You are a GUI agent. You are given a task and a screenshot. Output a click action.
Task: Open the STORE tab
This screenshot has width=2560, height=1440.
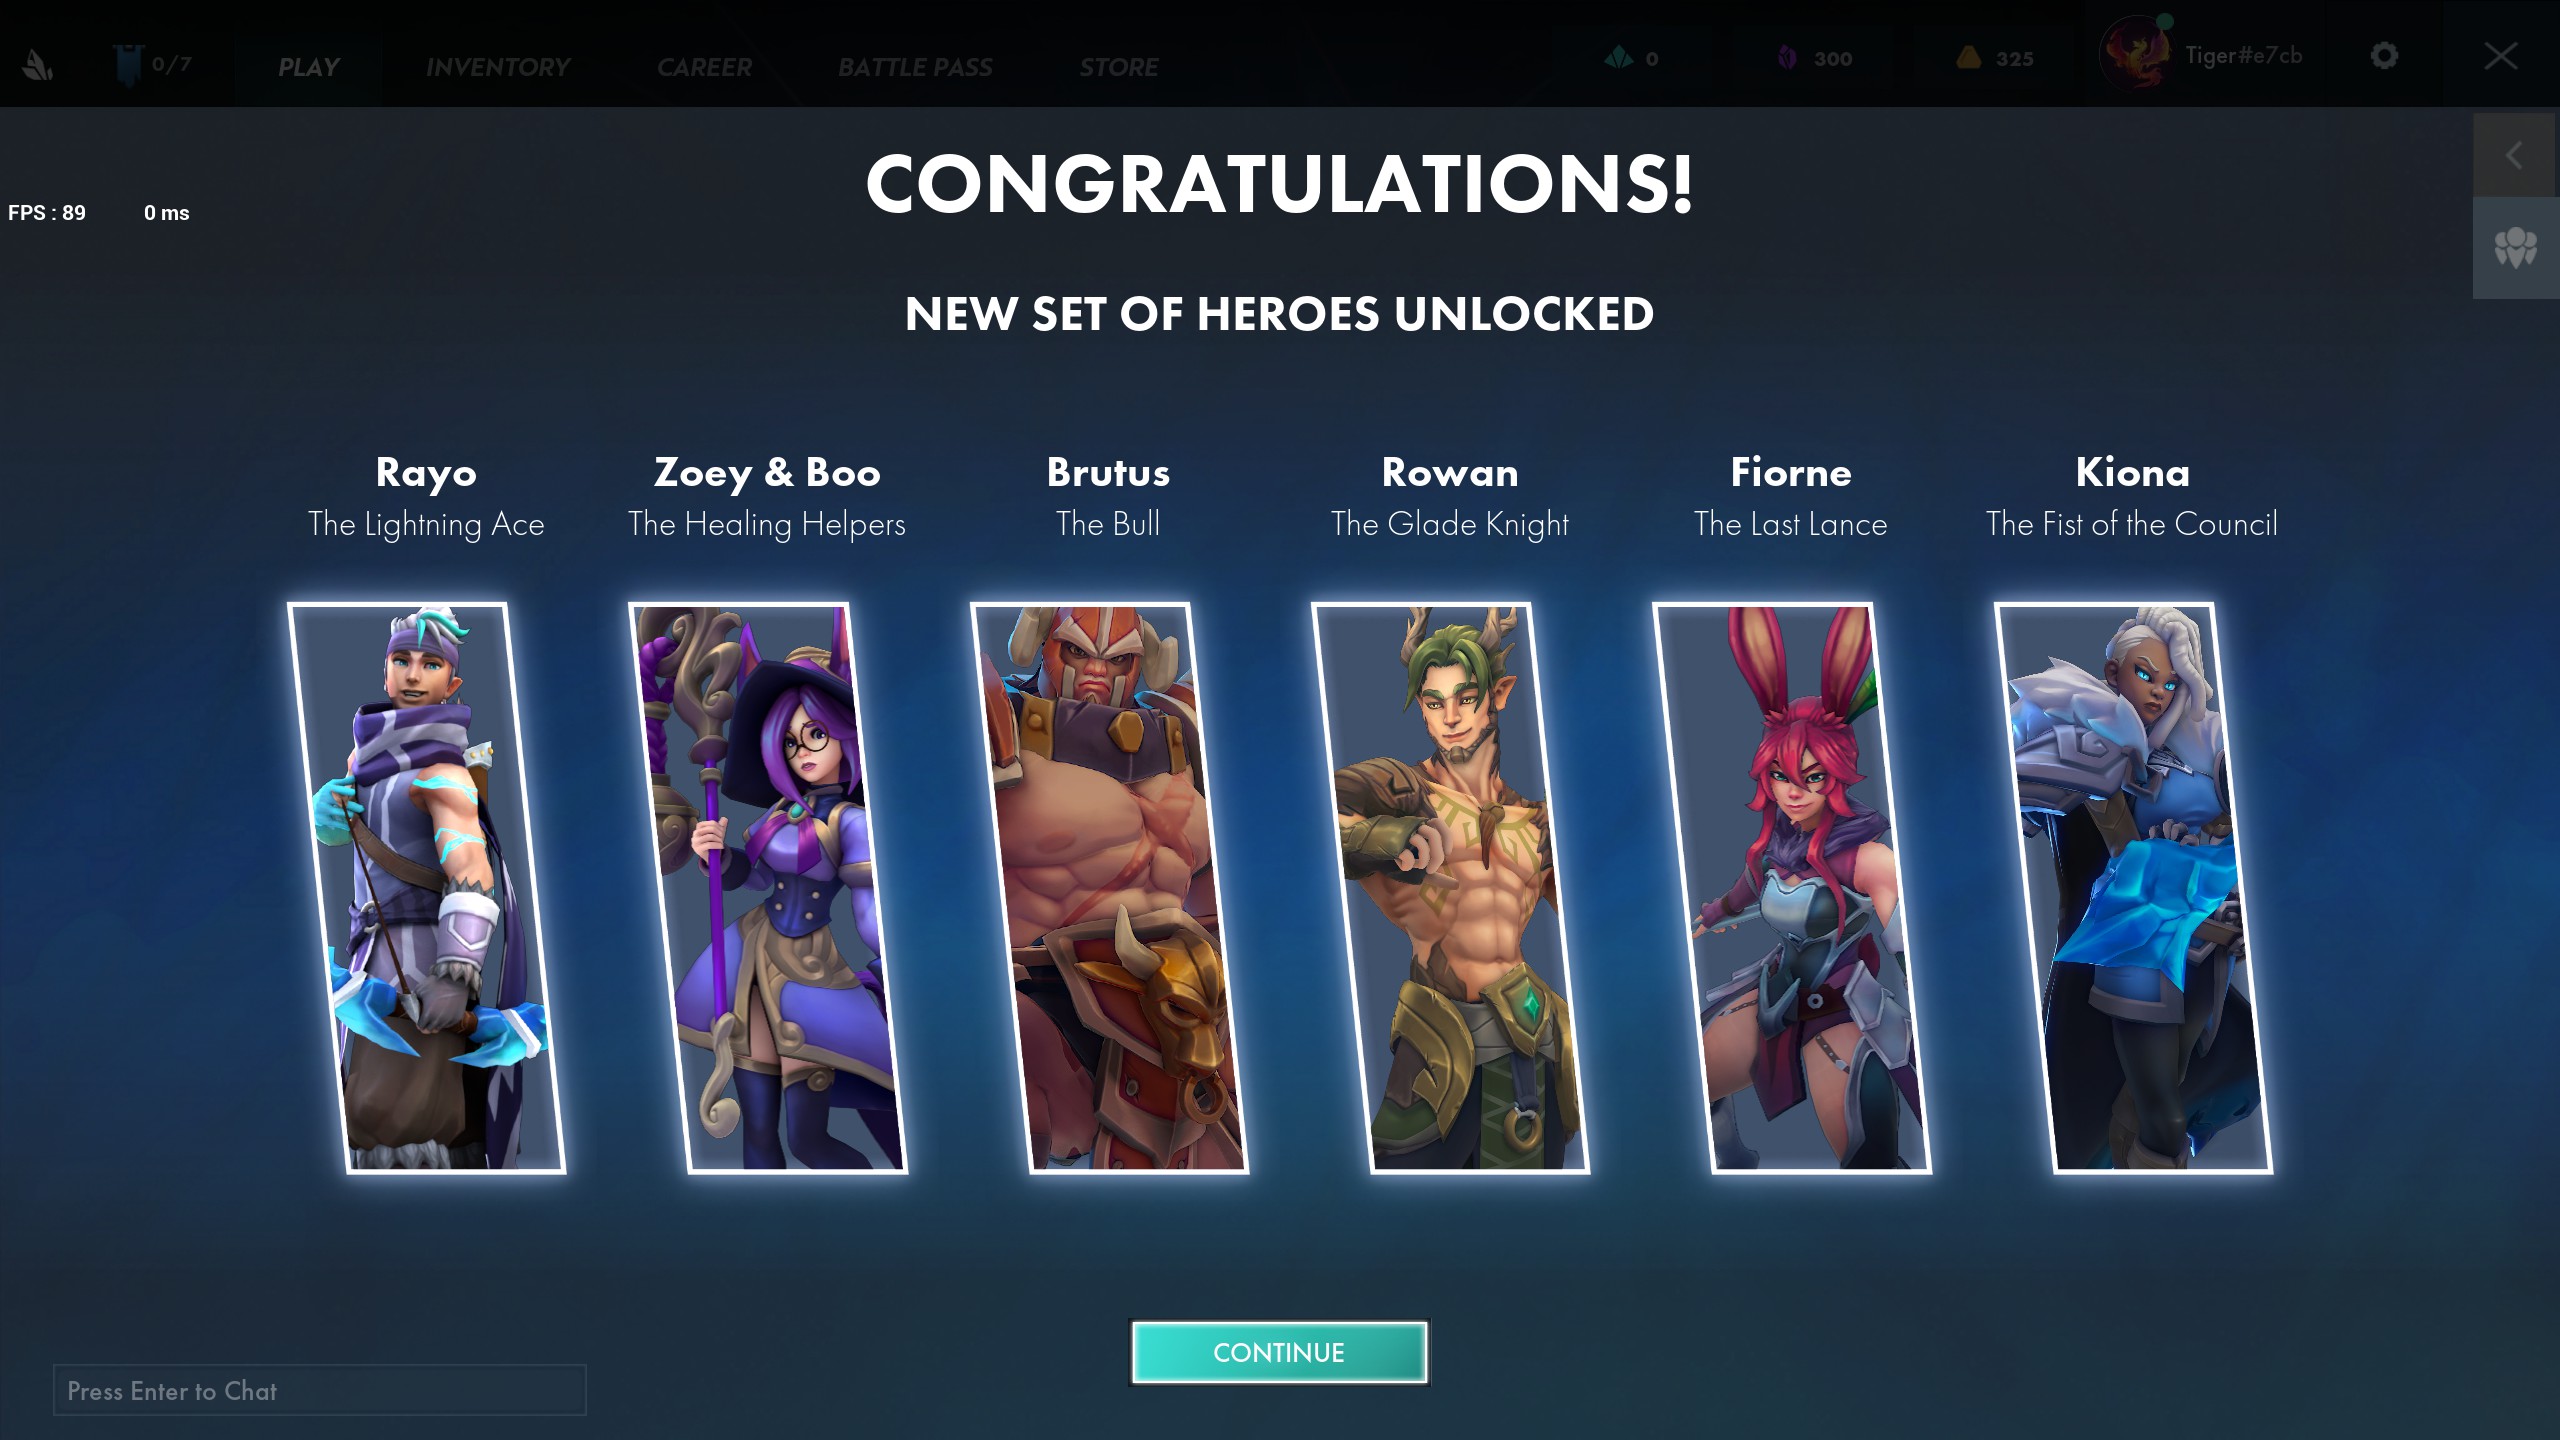pos(1118,67)
